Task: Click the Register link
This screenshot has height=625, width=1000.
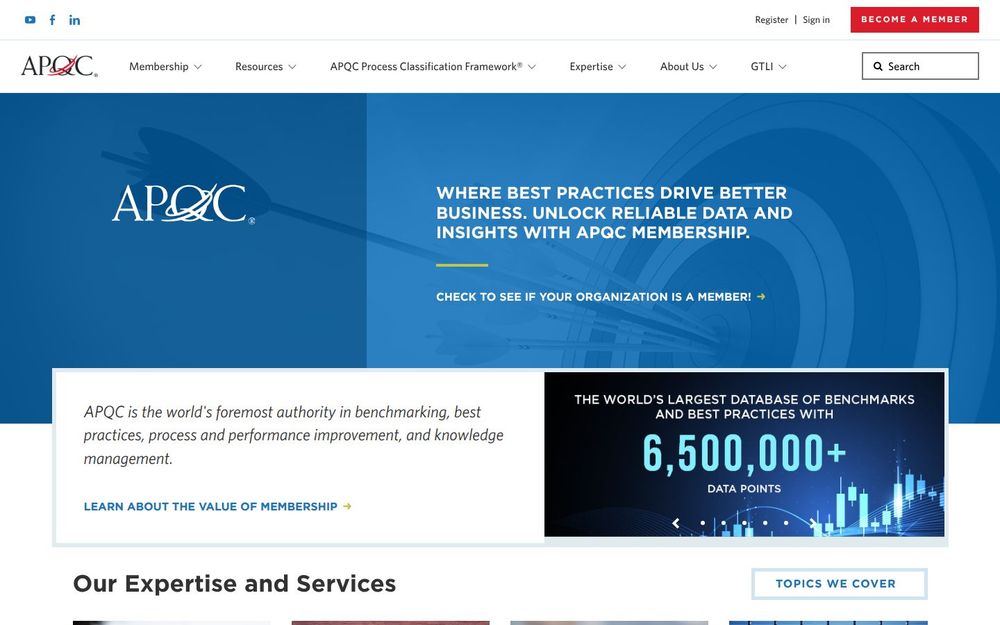Action: (772, 20)
